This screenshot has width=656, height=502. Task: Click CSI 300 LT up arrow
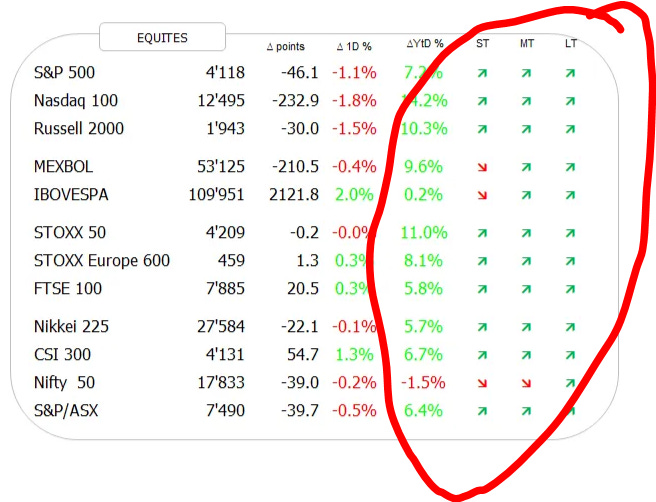pos(570,355)
